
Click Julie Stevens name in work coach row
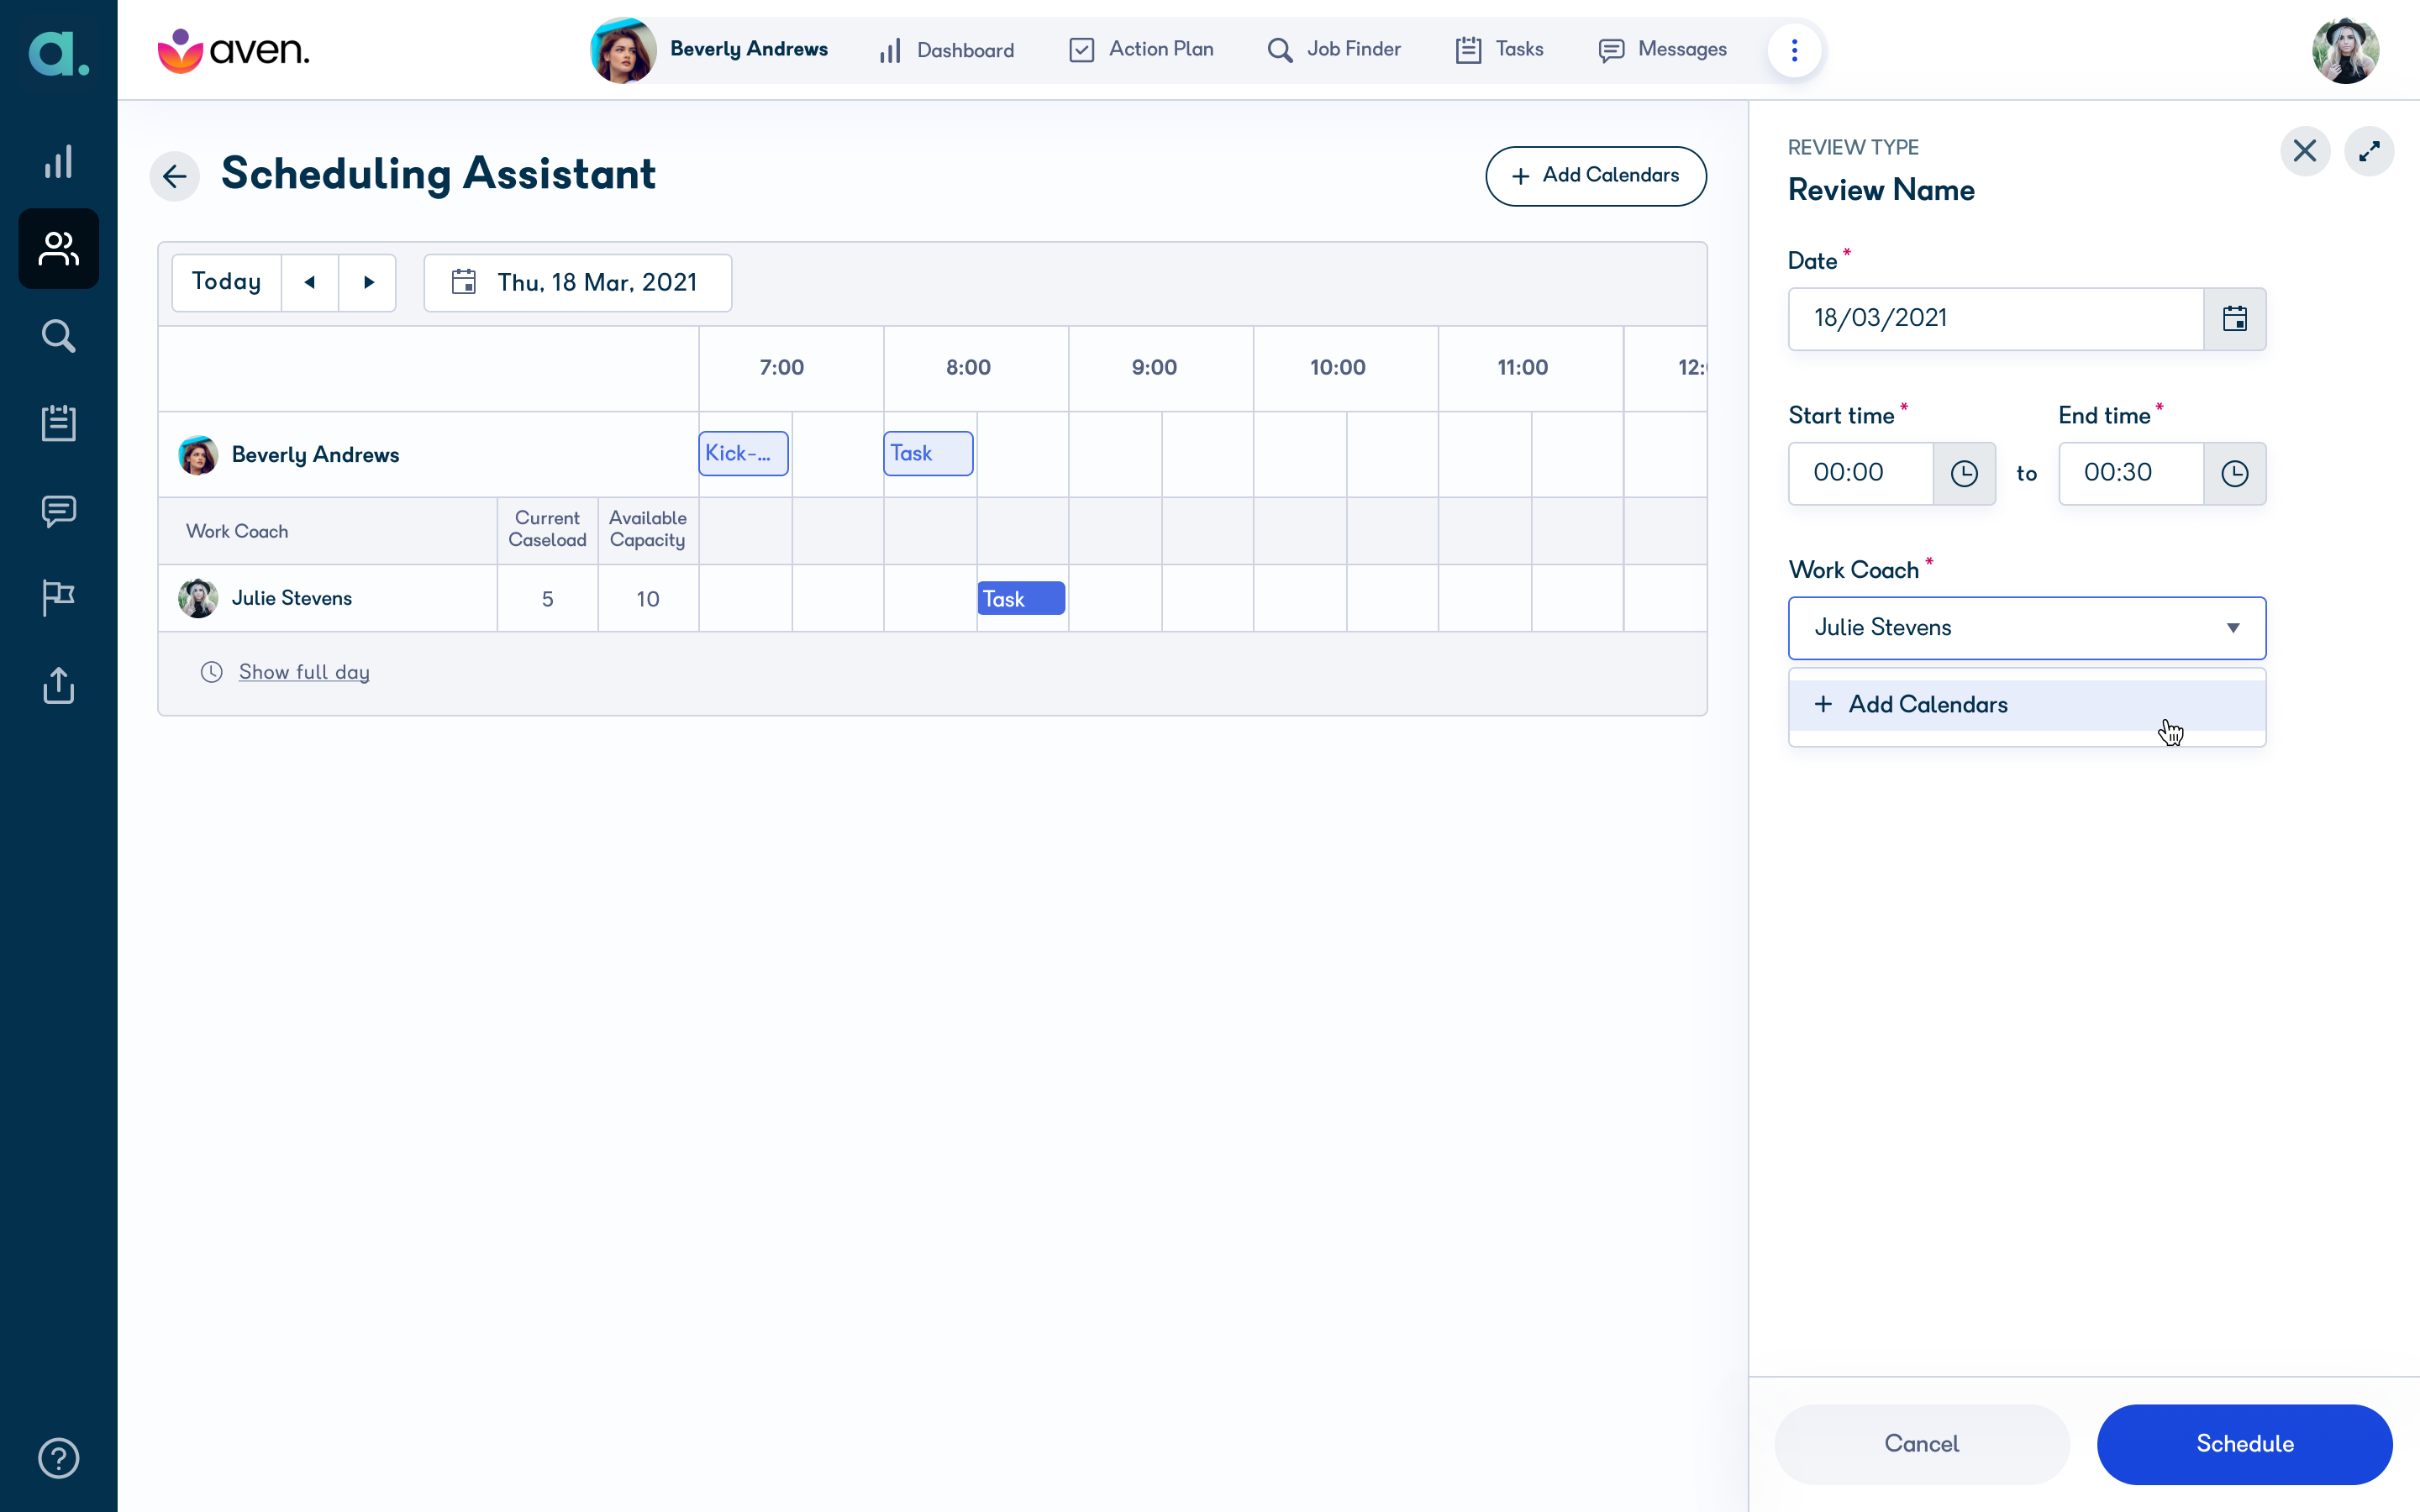[292, 598]
